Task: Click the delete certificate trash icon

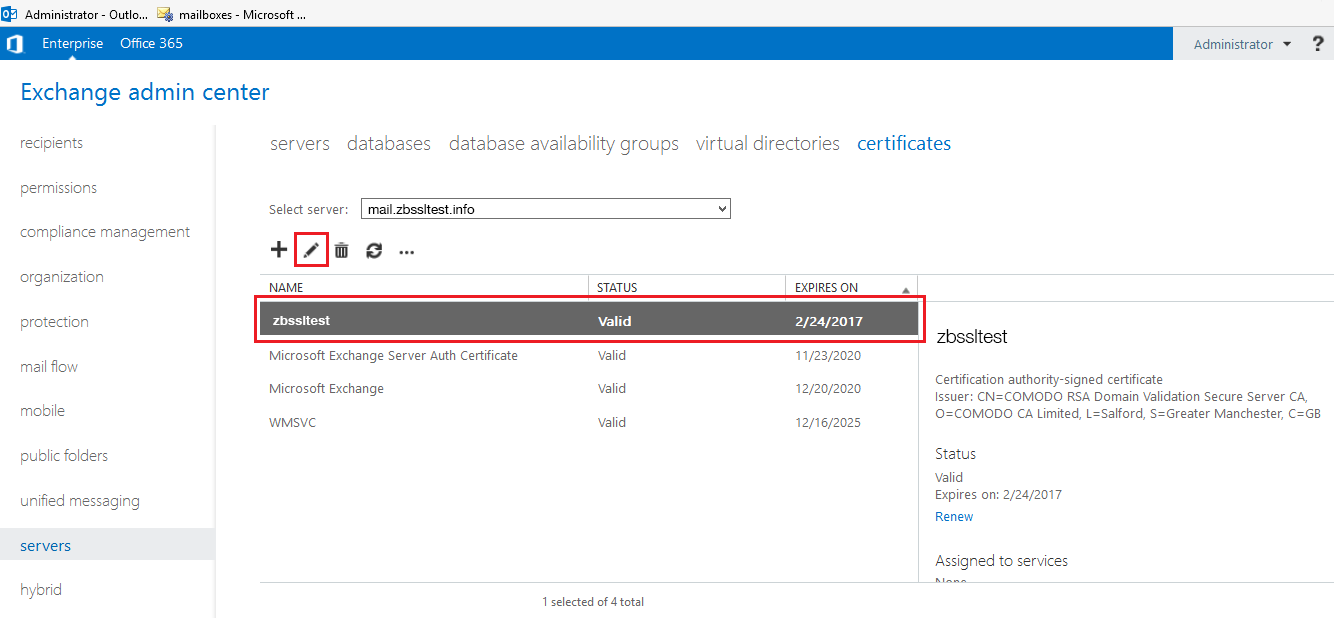Action: point(341,249)
